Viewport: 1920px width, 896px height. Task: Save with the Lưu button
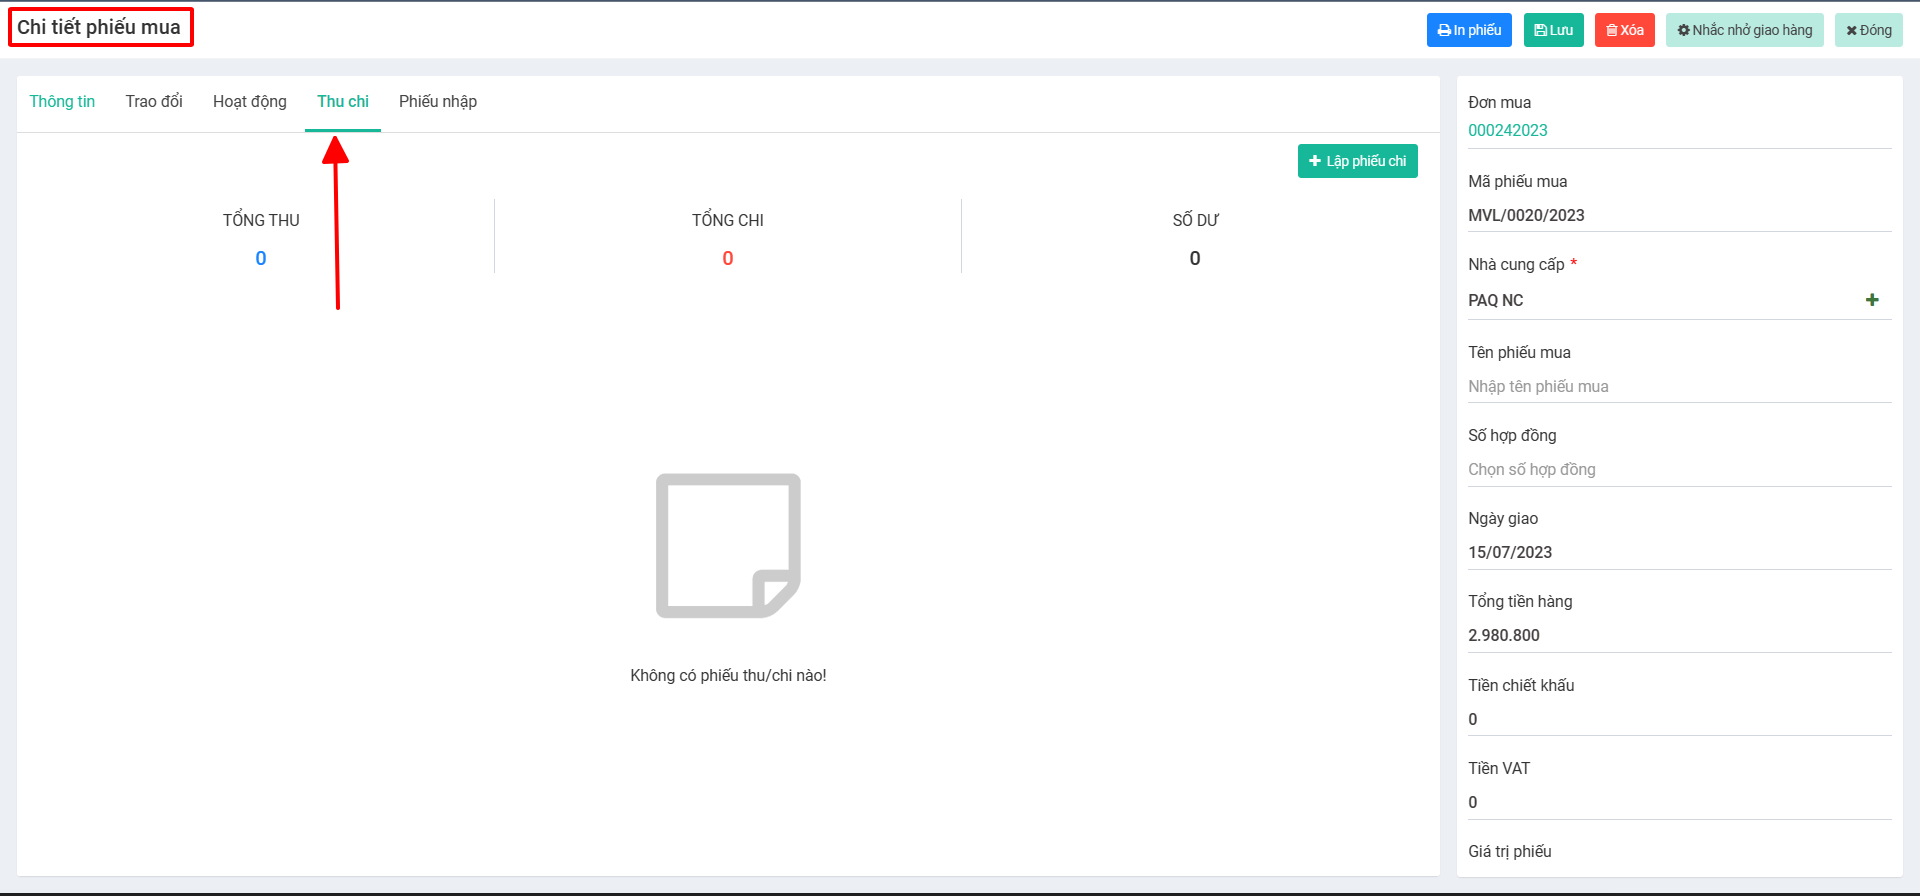pyautogui.click(x=1554, y=30)
